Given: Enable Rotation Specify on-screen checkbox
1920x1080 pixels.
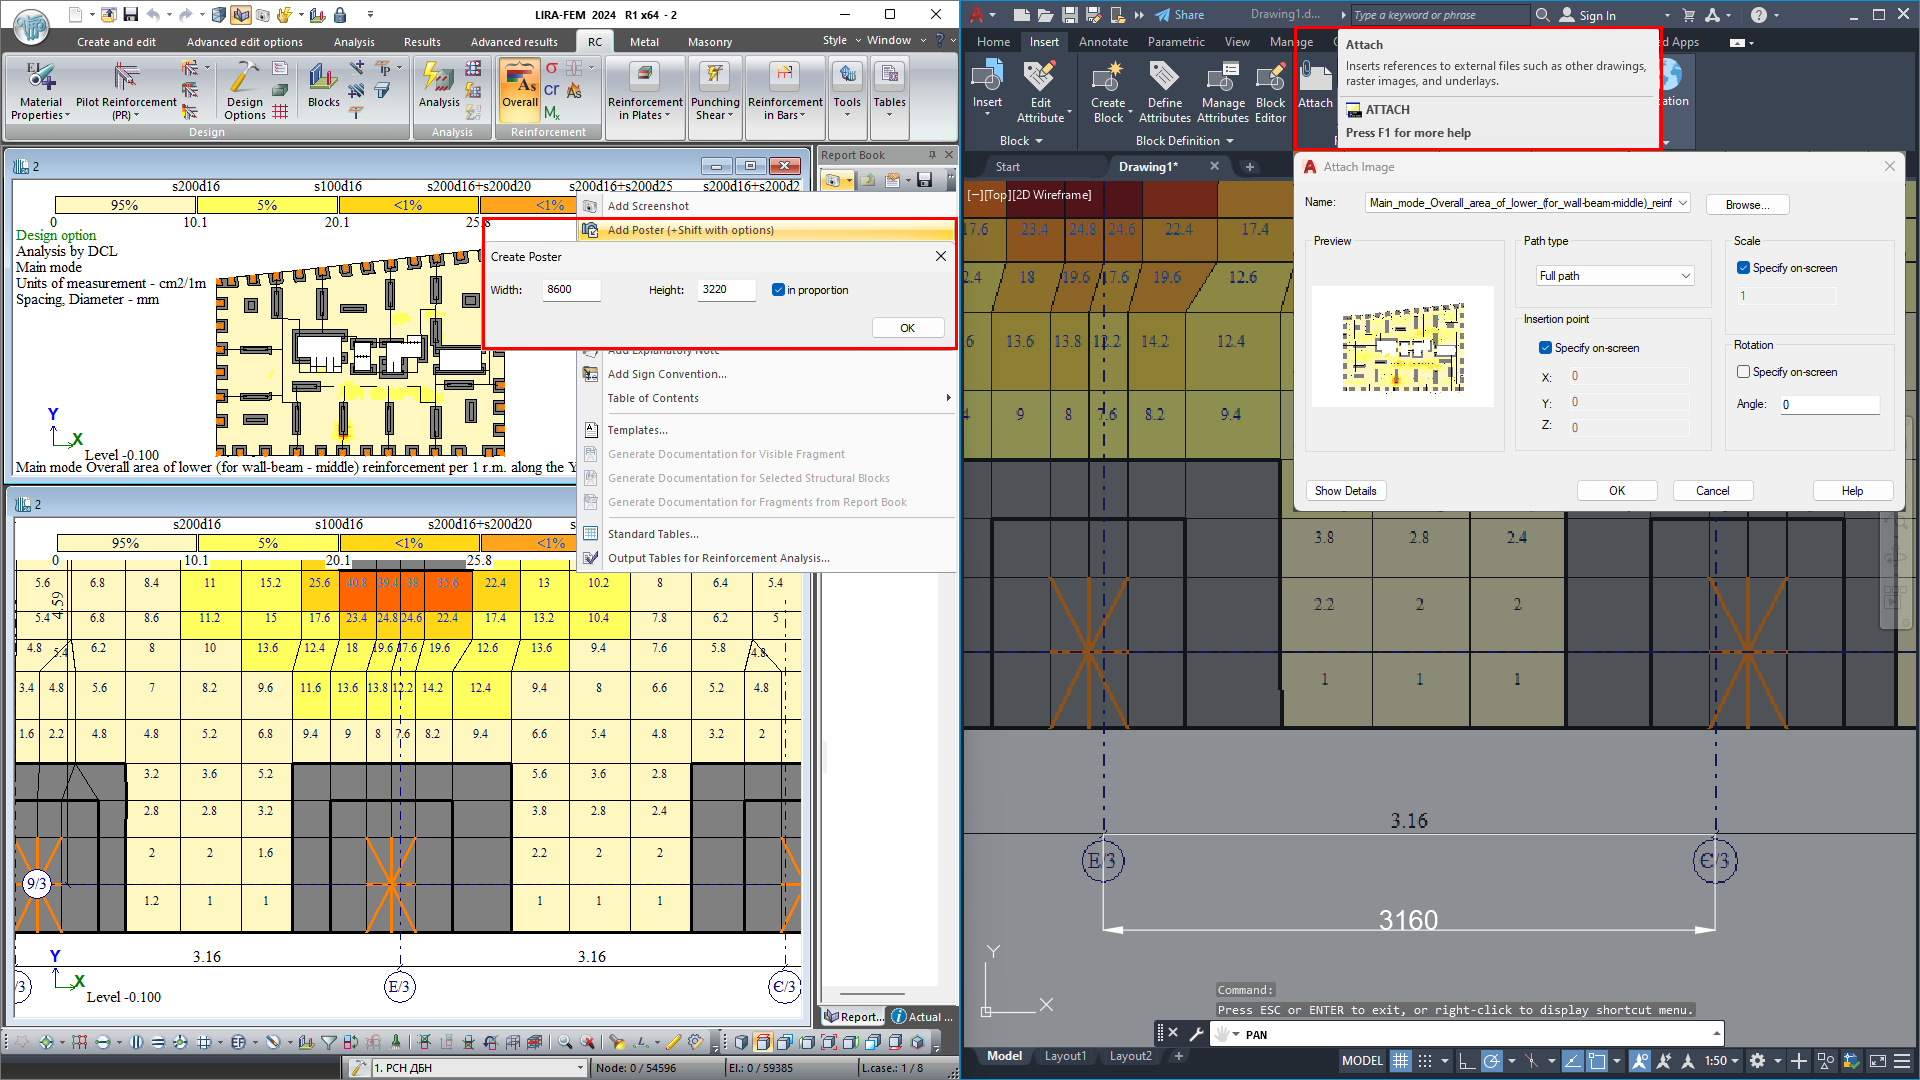Looking at the screenshot, I should tap(1743, 372).
